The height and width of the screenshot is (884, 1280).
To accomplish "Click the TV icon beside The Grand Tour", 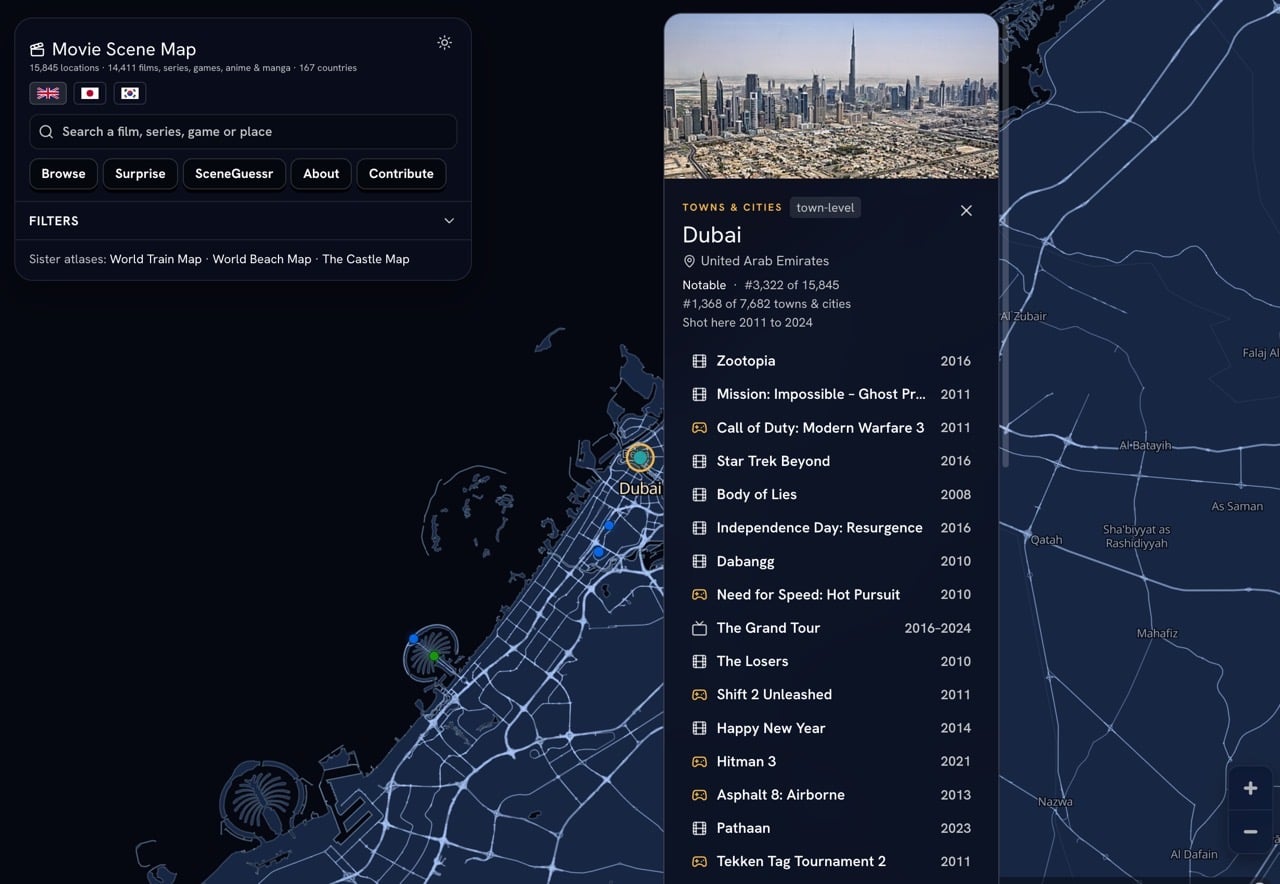I will (x=700, y=628).
